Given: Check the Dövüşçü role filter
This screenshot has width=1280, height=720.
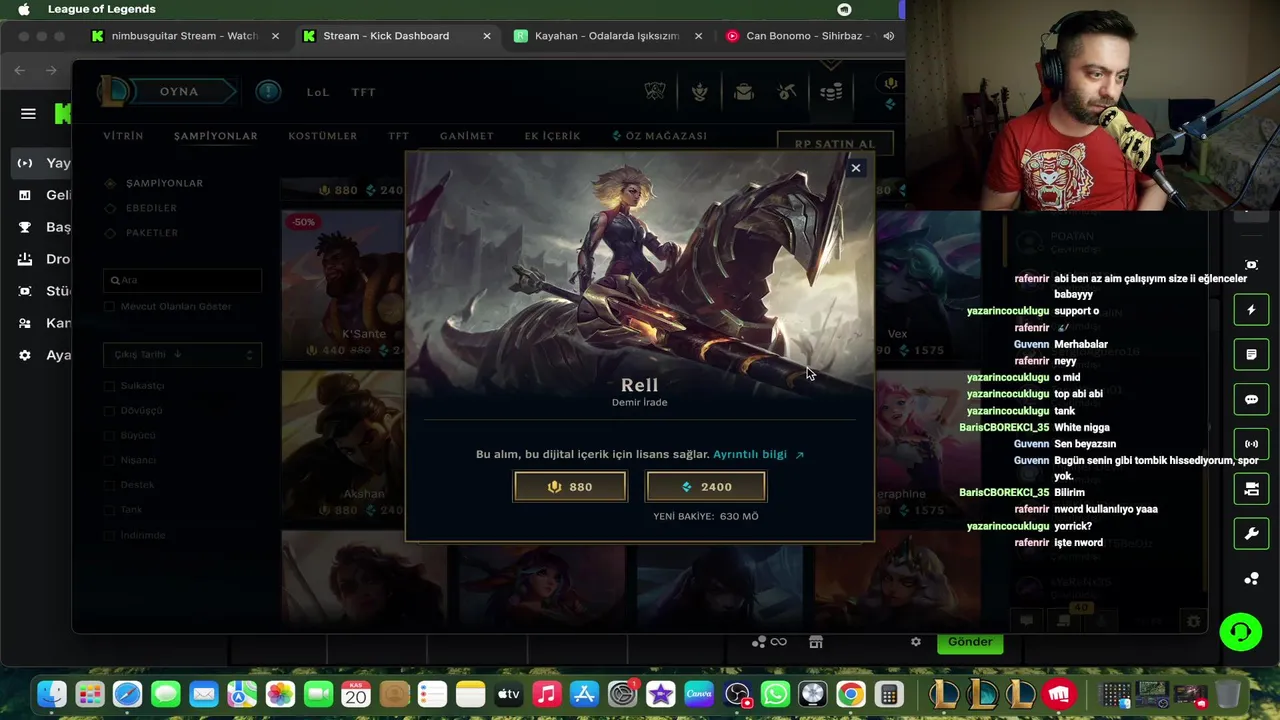Looking at the screenshot, I should (110, 411).
